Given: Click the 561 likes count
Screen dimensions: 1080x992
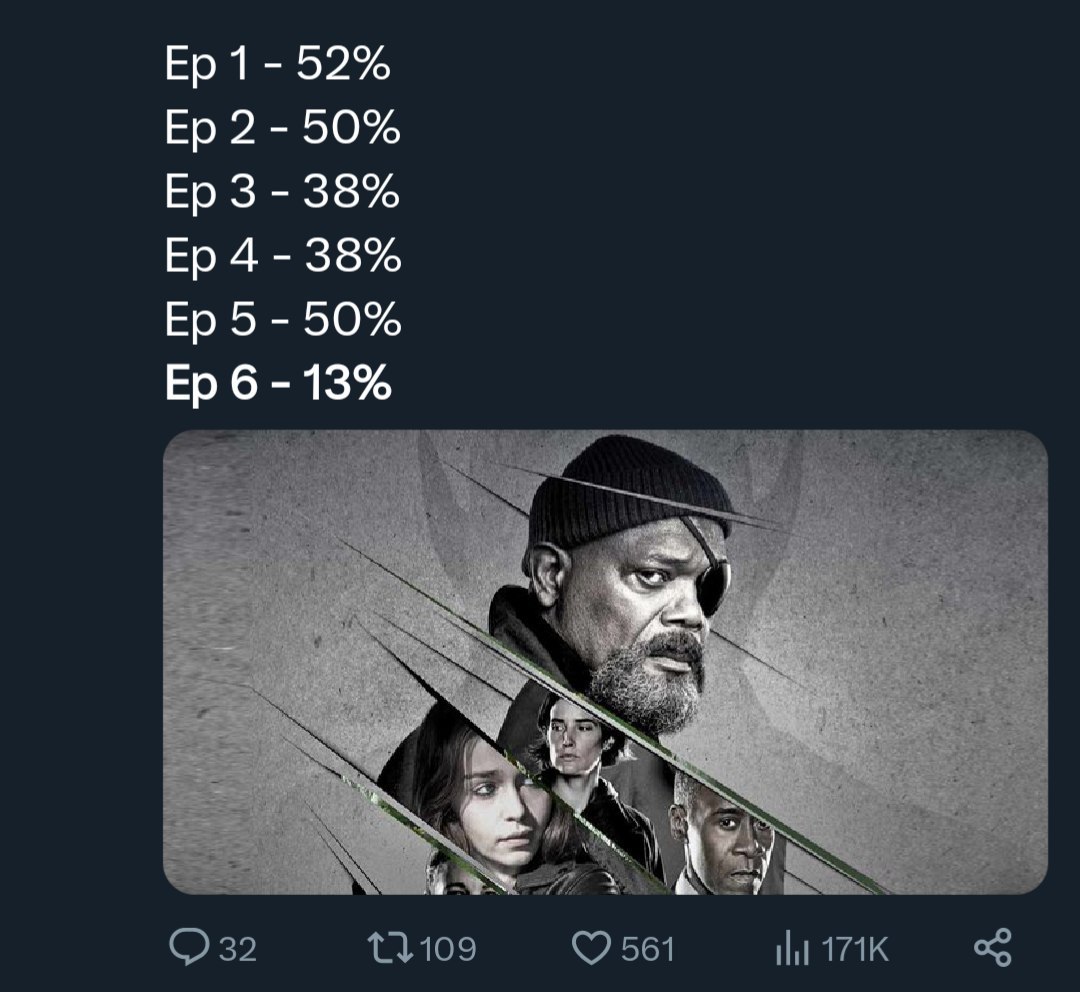Looking at the screenshot, I should (x=647, y=949).
